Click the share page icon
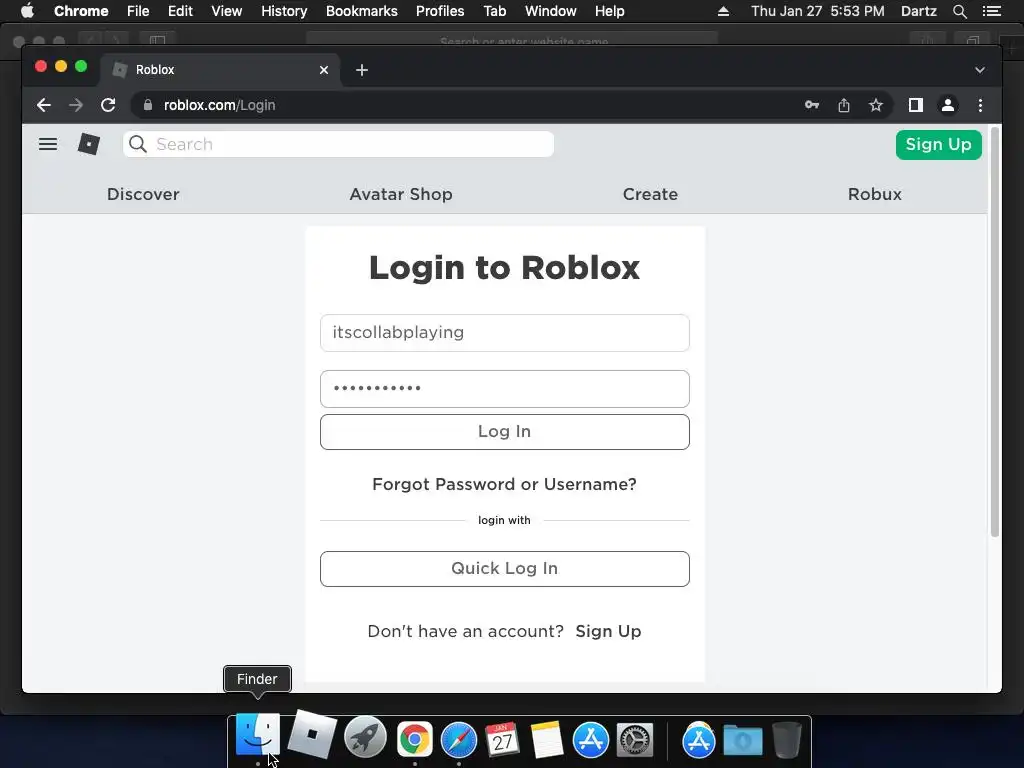The width and height of the screenshot is (1024, 768). point(844,105)
